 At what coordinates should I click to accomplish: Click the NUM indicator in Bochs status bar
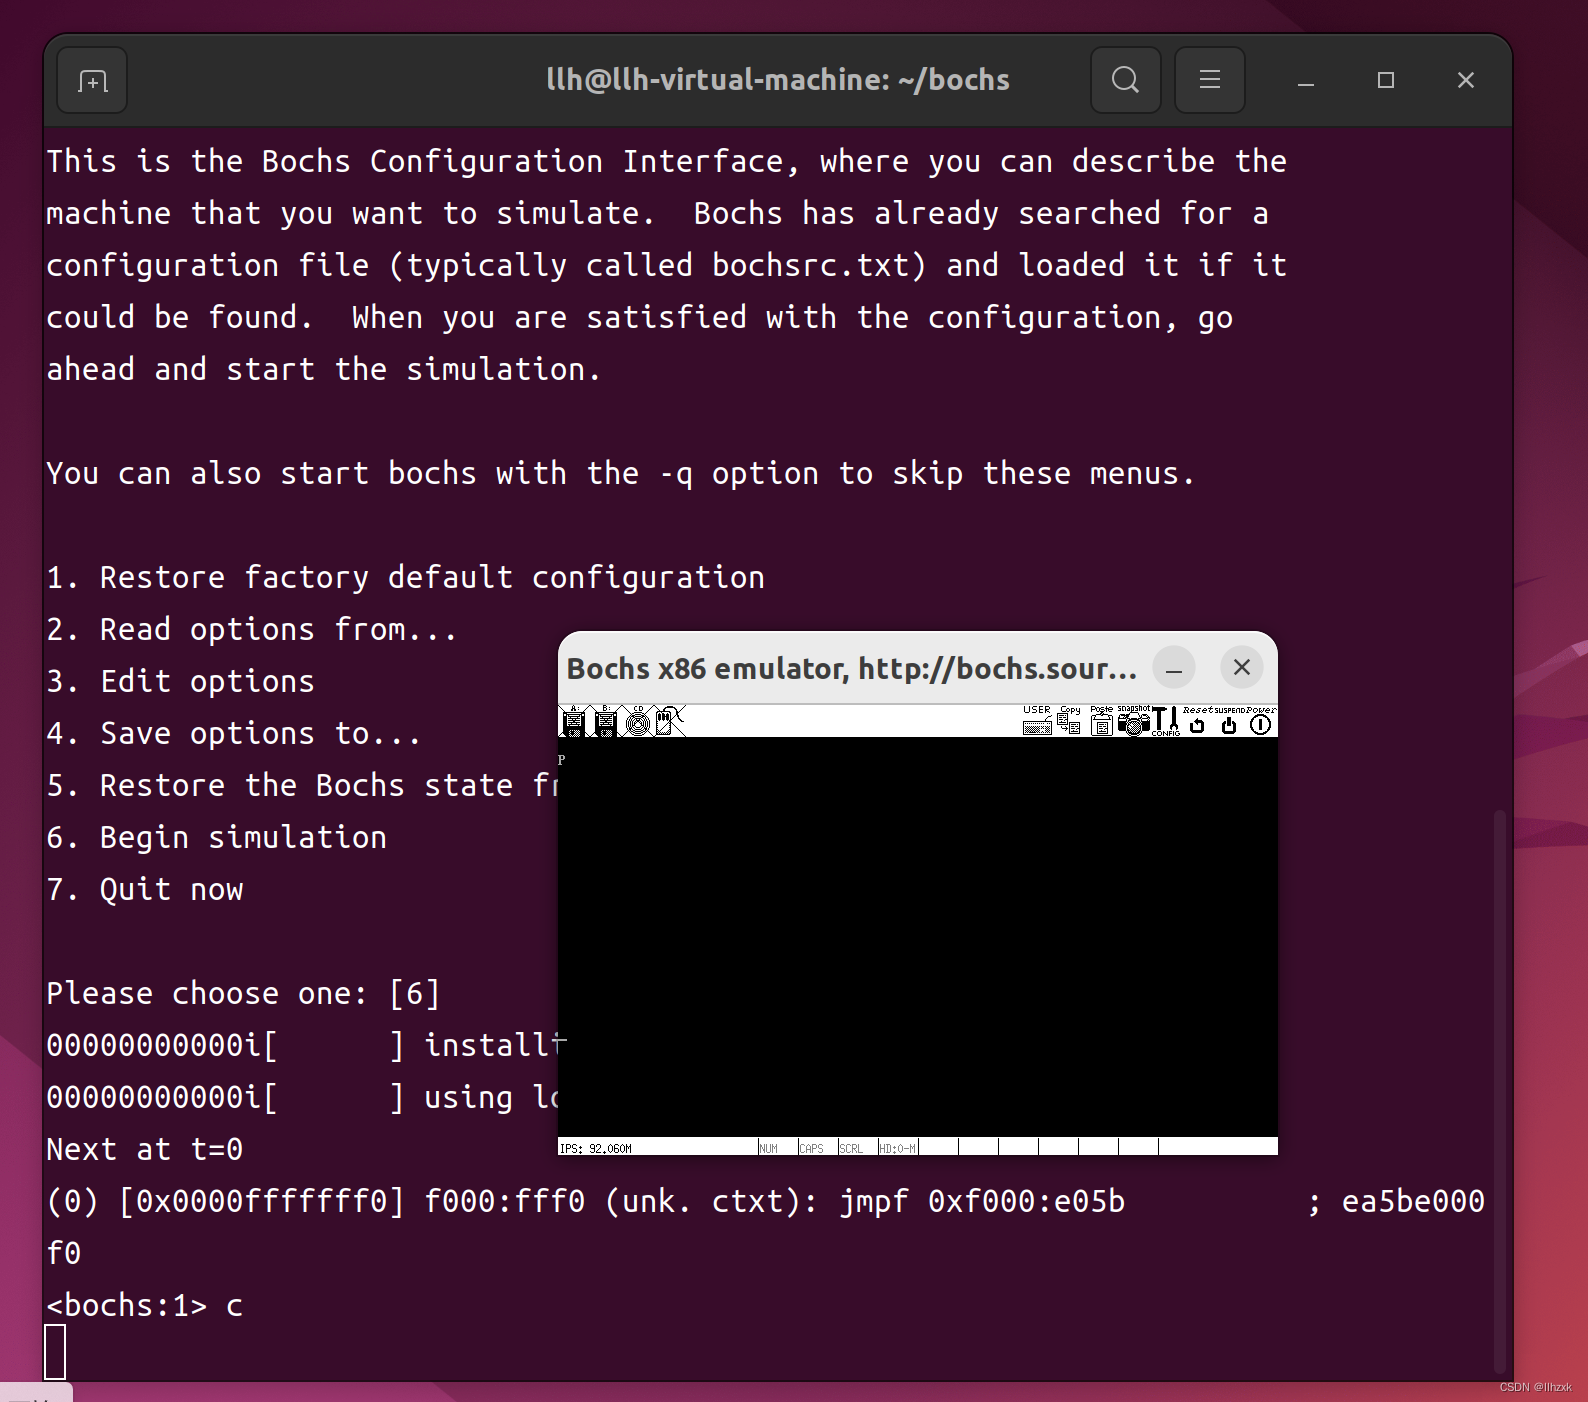(768, 1148)
